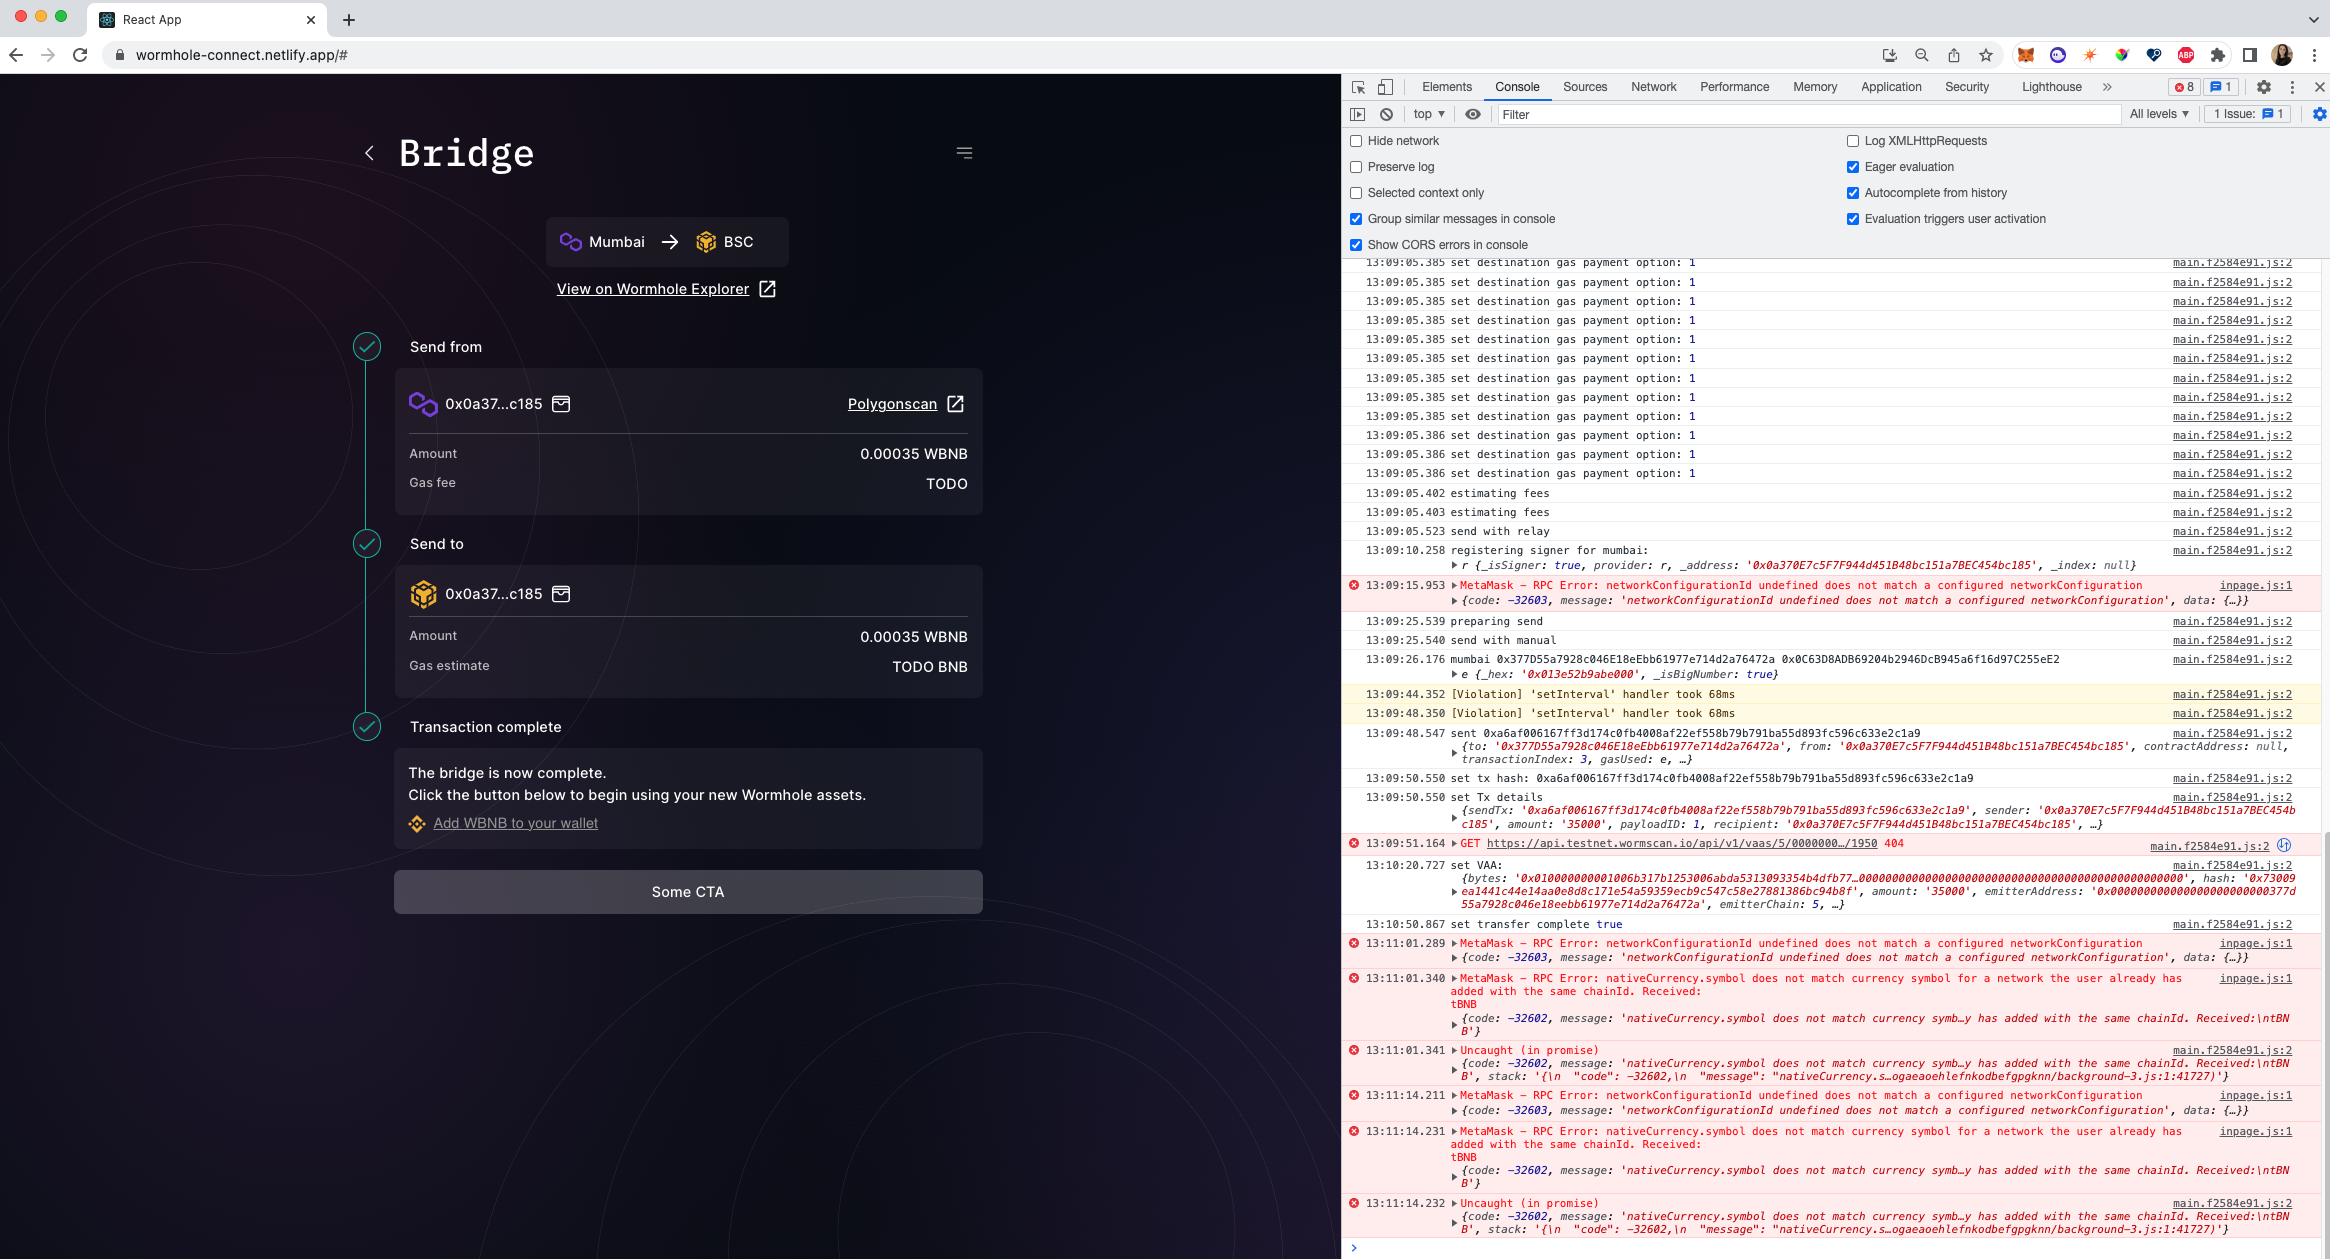This screenshot has width=2330, height=1259.
Task: Enable the Preserve log checkbox
Action: [1356, 166]
